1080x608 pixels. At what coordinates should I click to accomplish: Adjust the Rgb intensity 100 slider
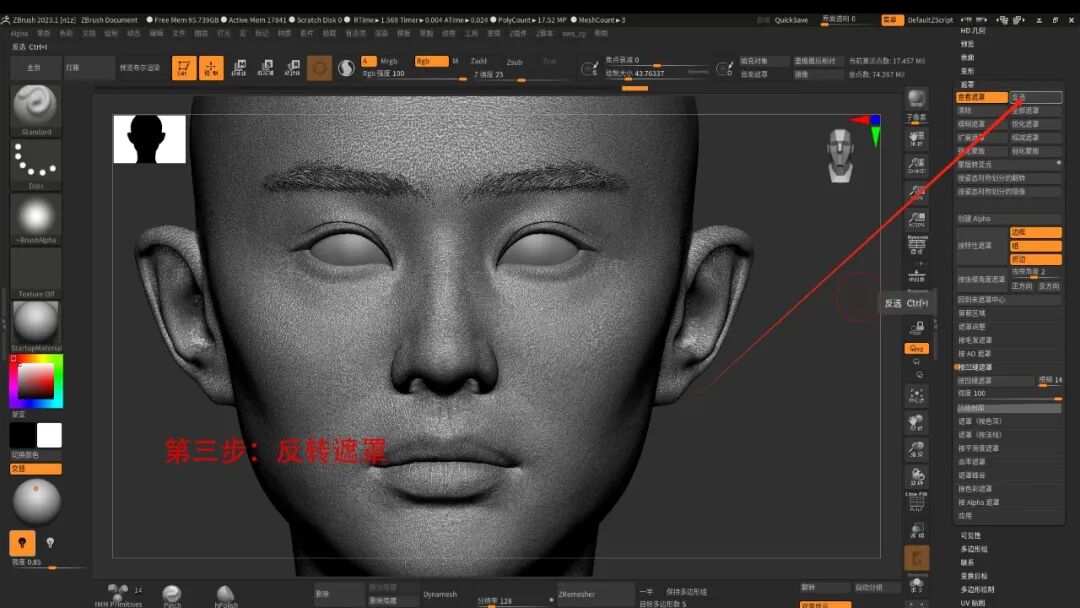(x=415, y=74)
